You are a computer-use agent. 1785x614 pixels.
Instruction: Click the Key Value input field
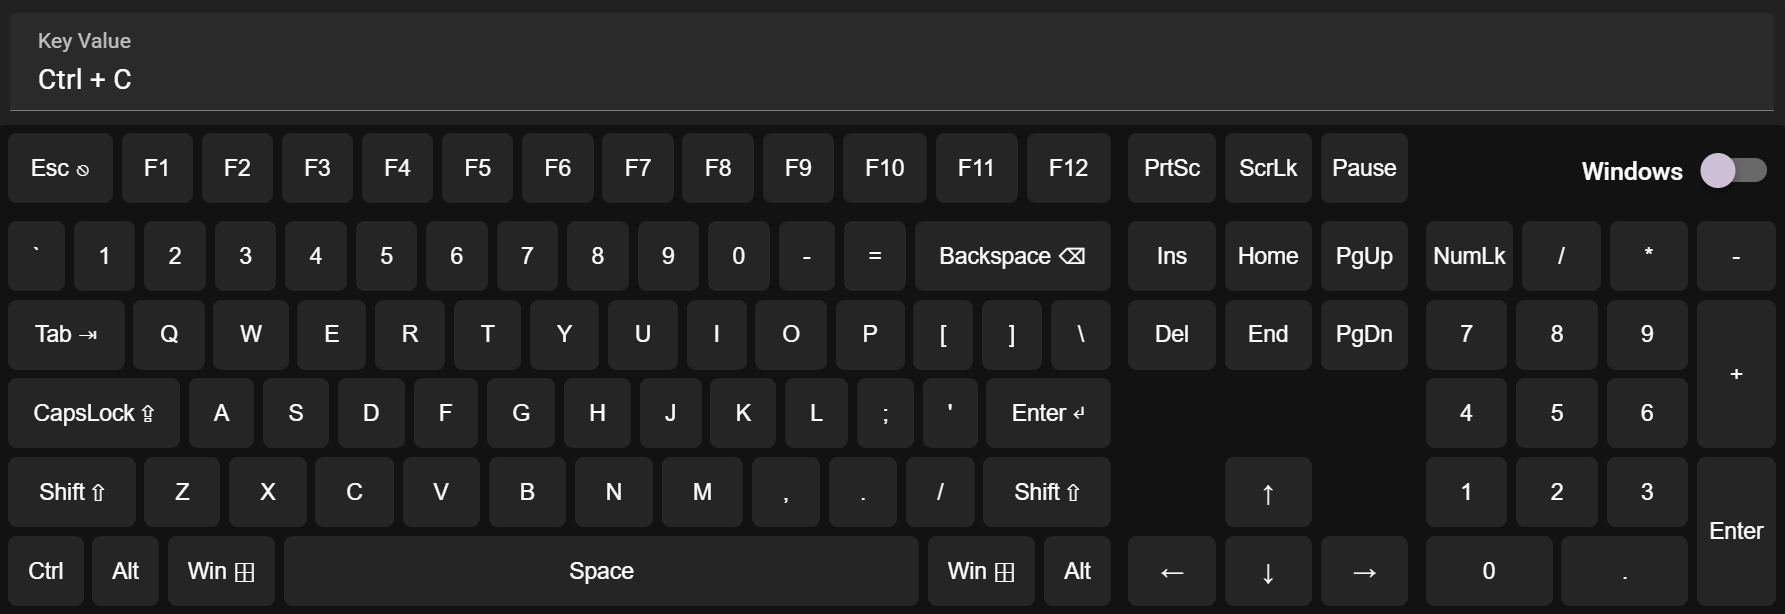pos(892,62)
